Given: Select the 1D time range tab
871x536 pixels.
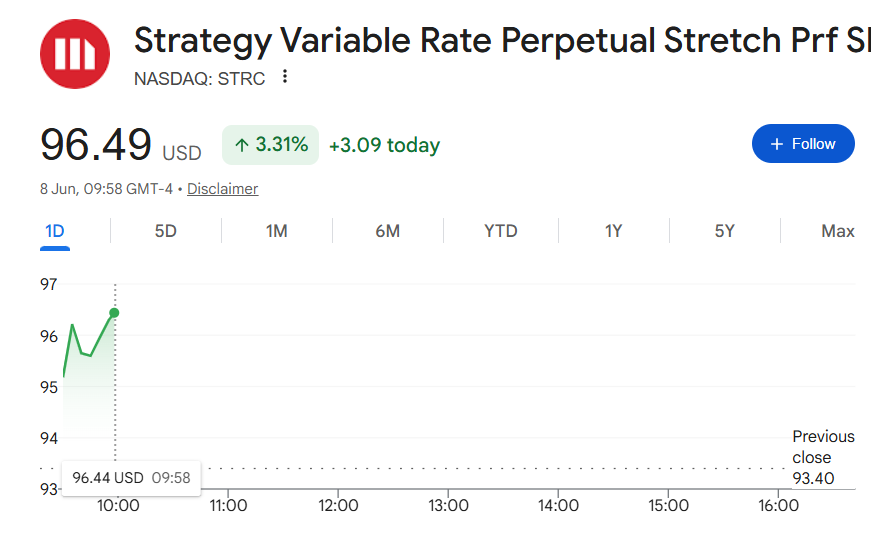Looking at the screenshot, I should click(55, 231).
